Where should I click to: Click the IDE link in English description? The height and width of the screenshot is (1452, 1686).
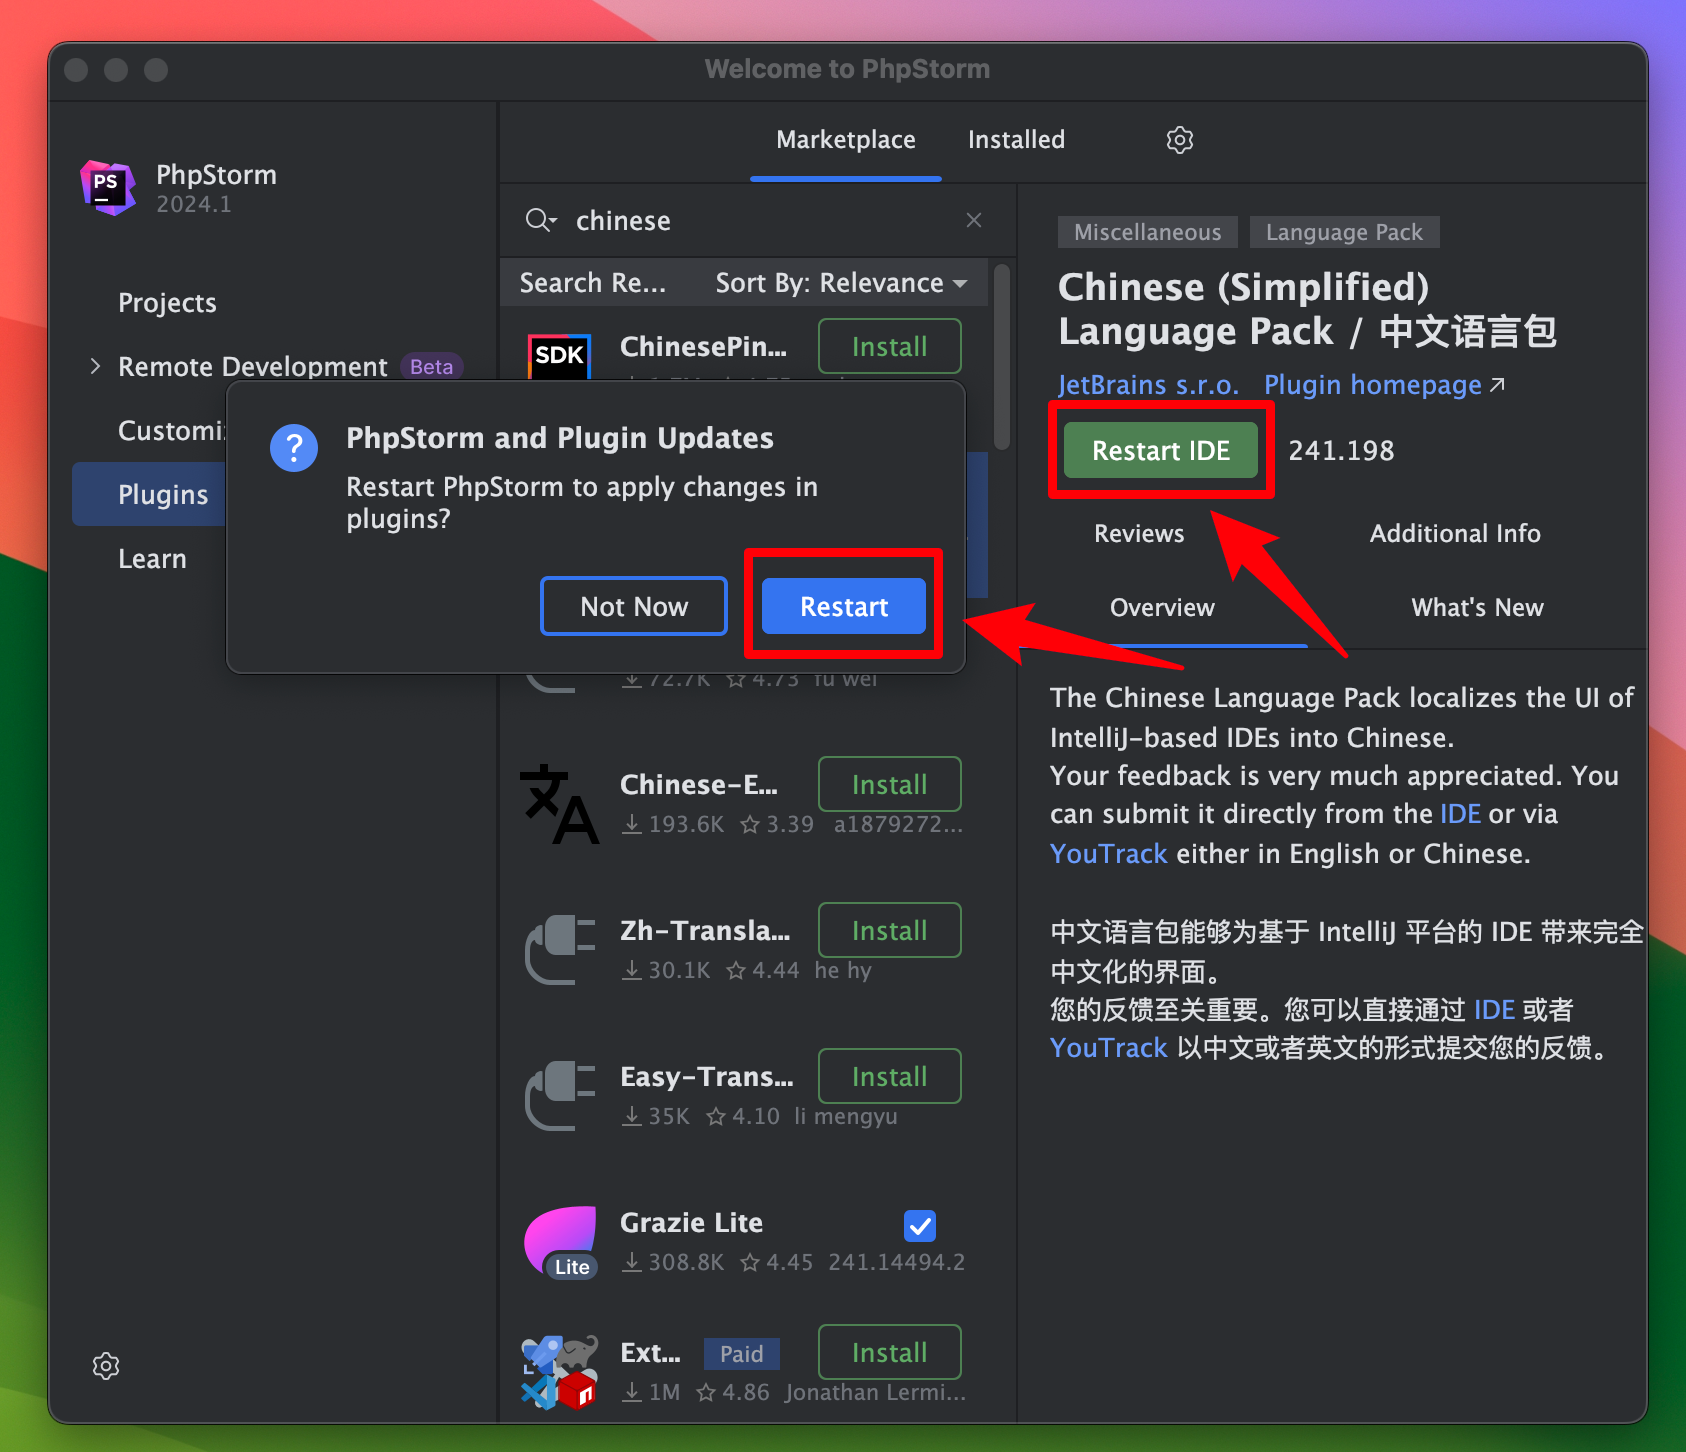point(1460,814)
